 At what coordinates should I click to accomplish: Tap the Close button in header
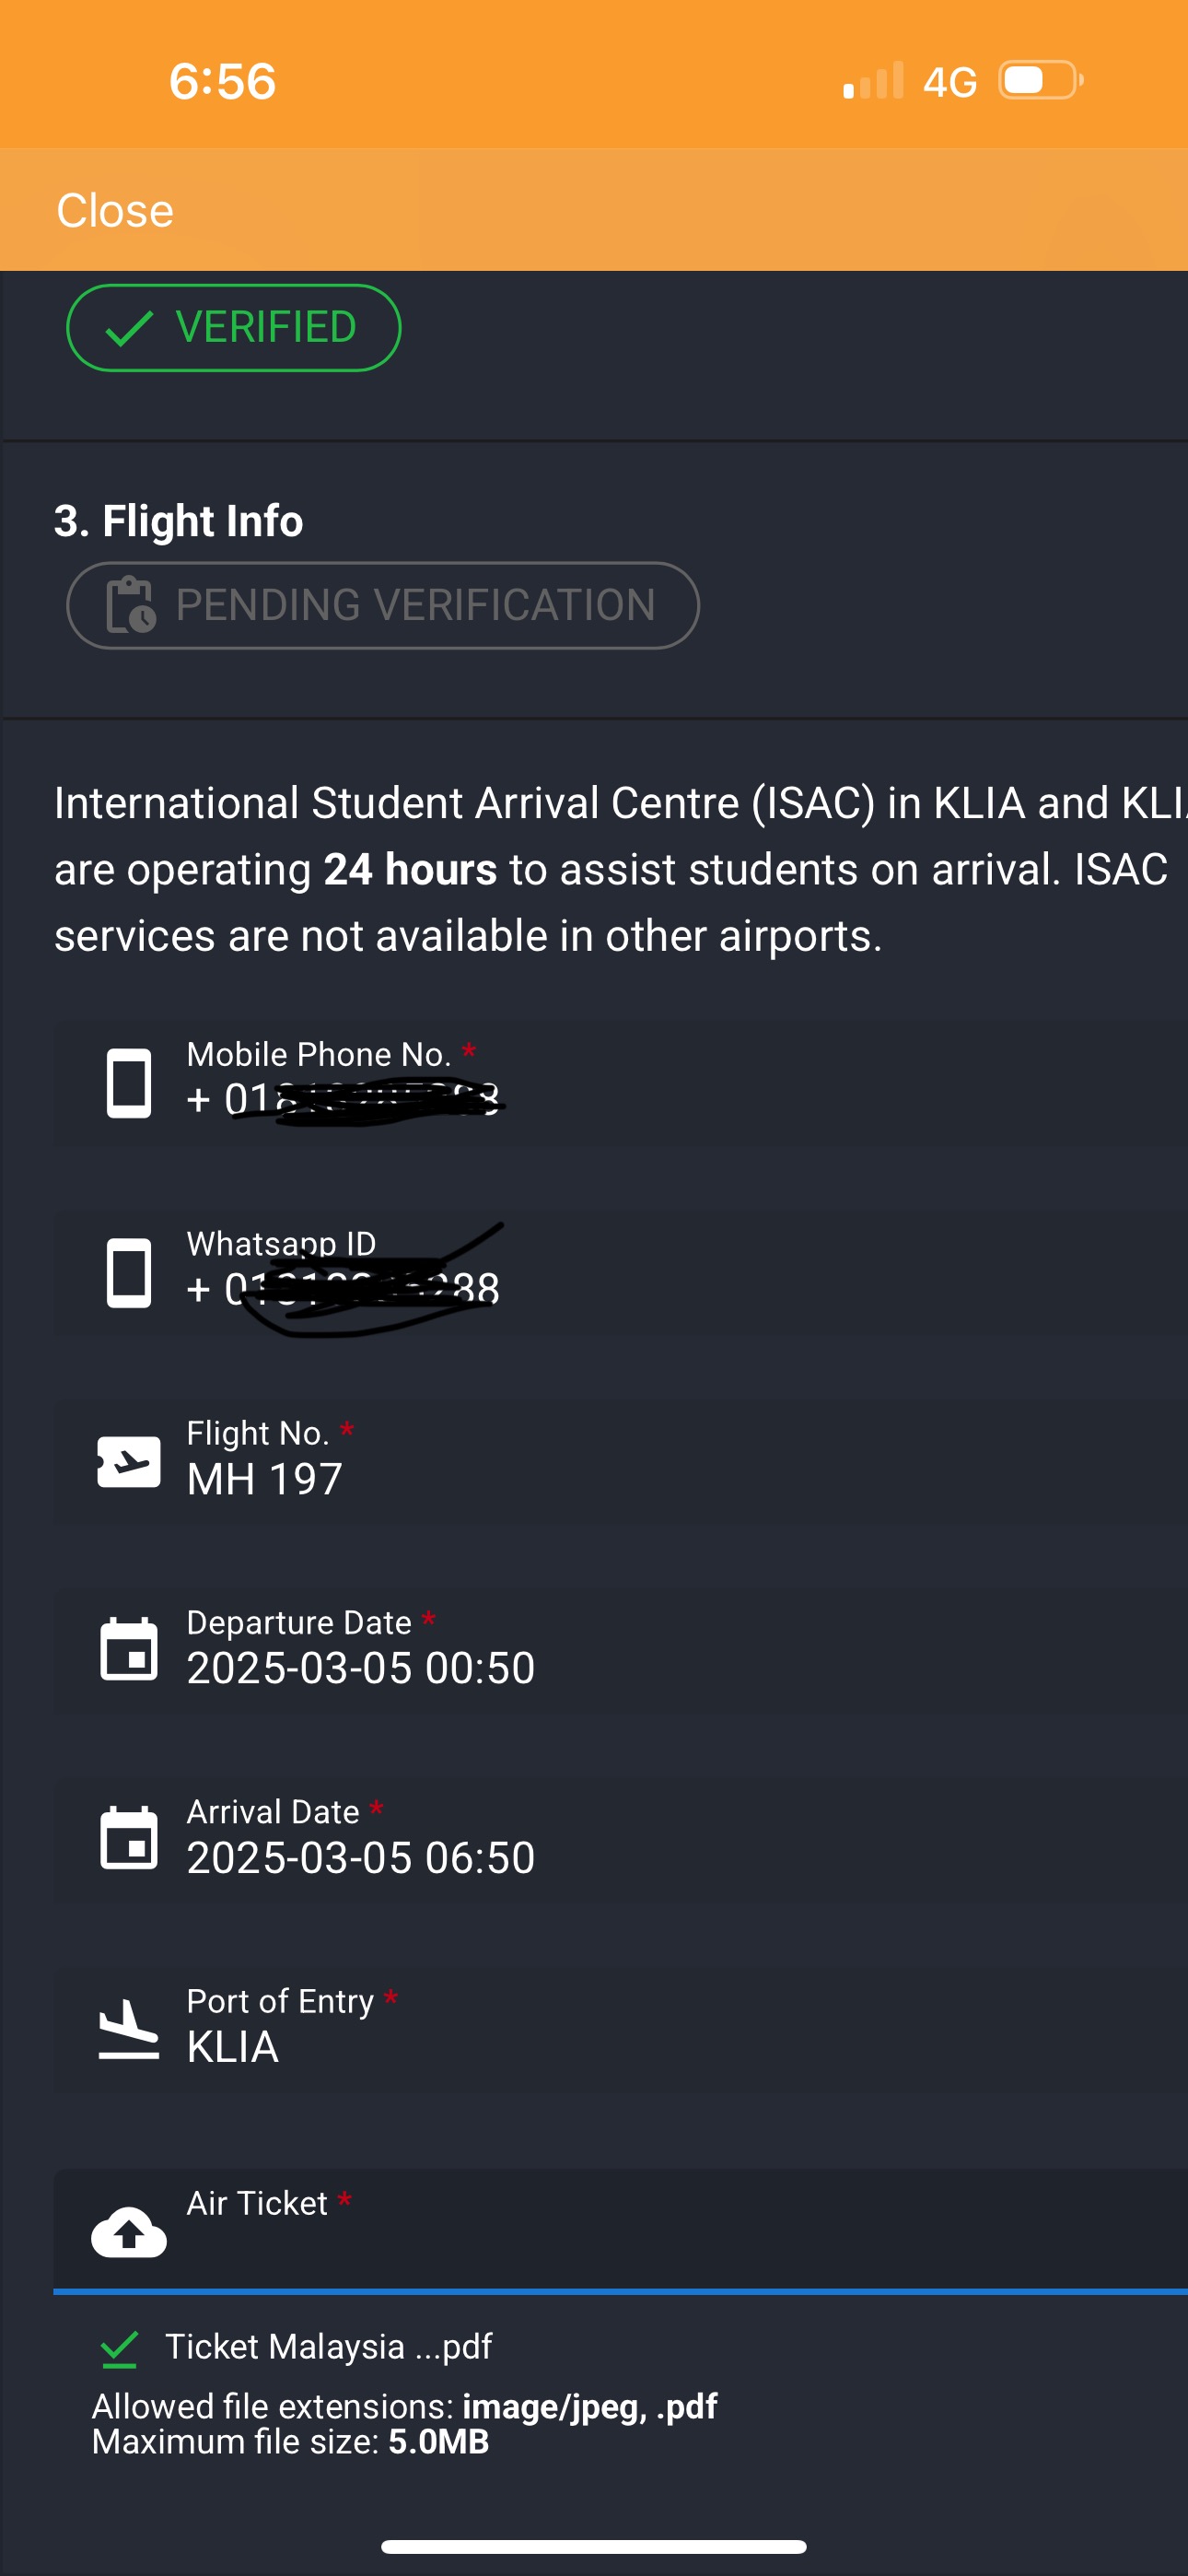point(115,211)
